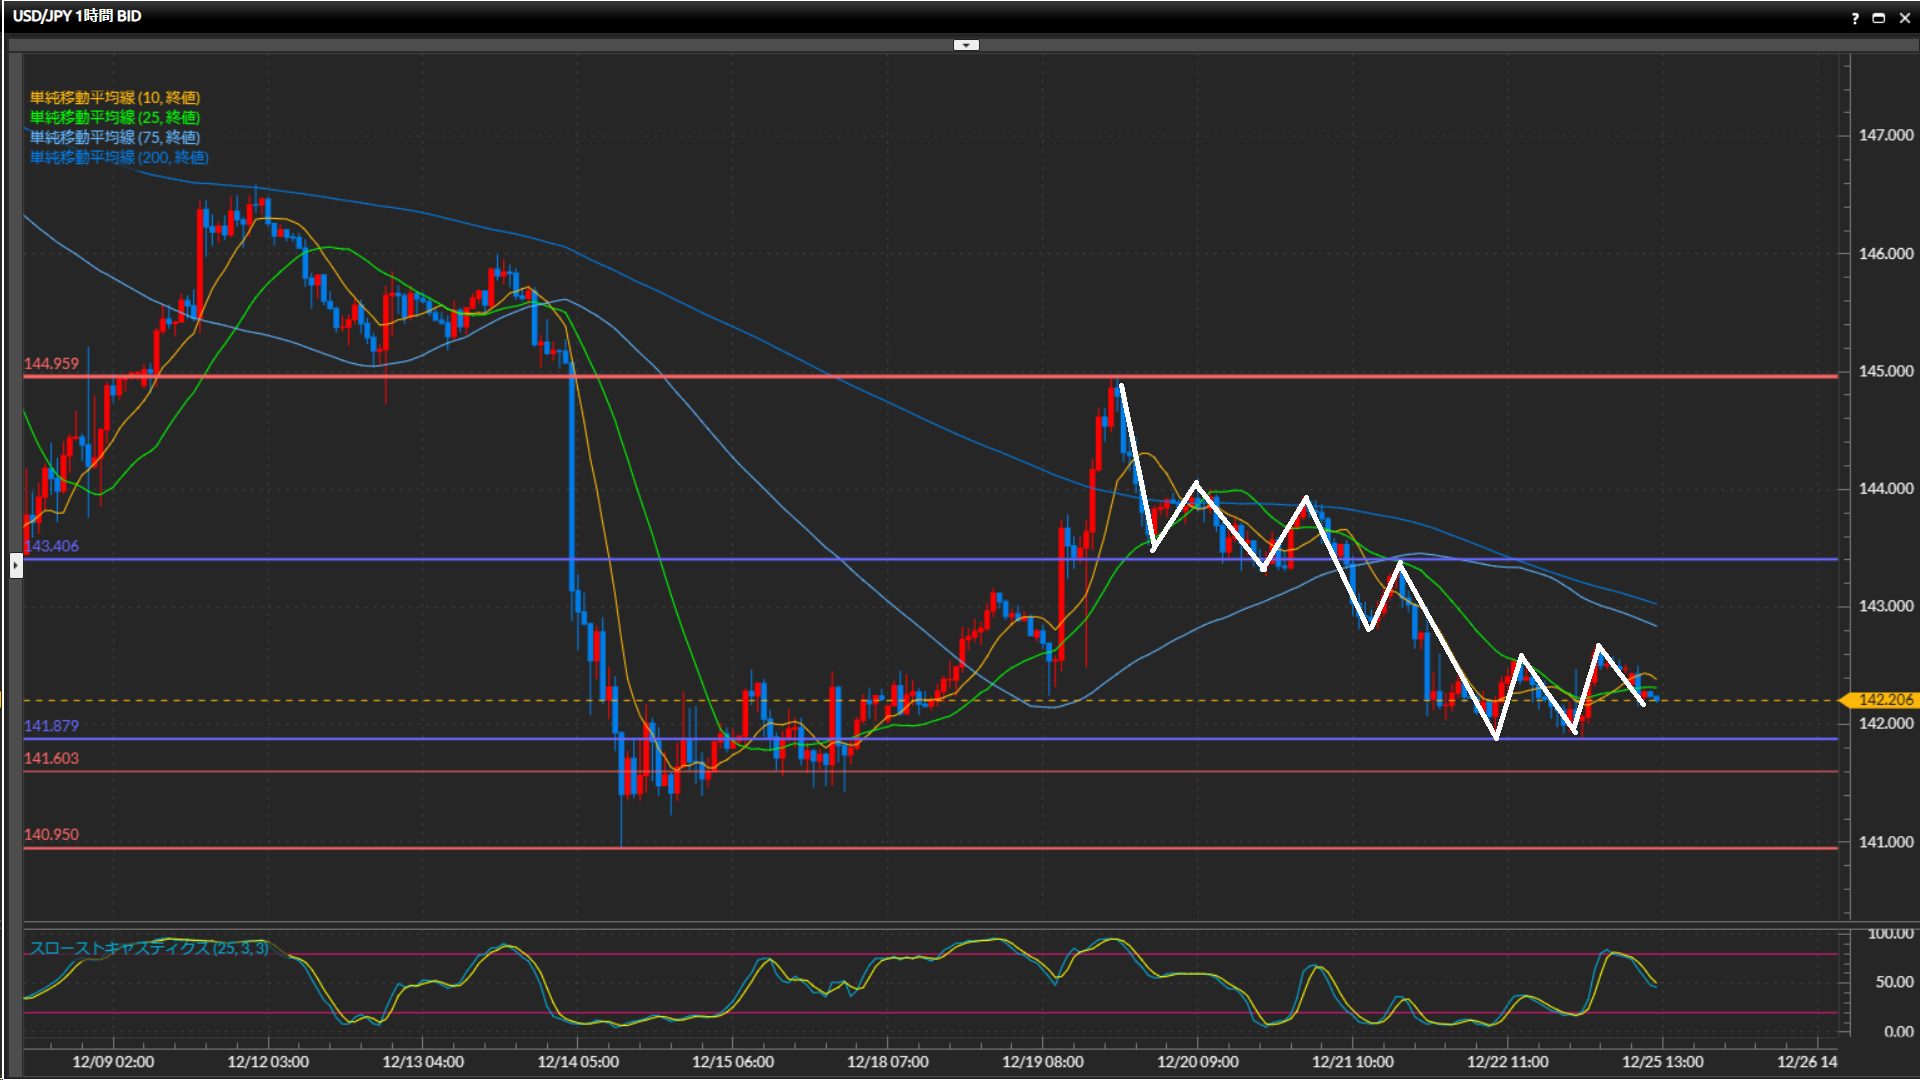Select the 140.950 red line label

coord(51,835)
